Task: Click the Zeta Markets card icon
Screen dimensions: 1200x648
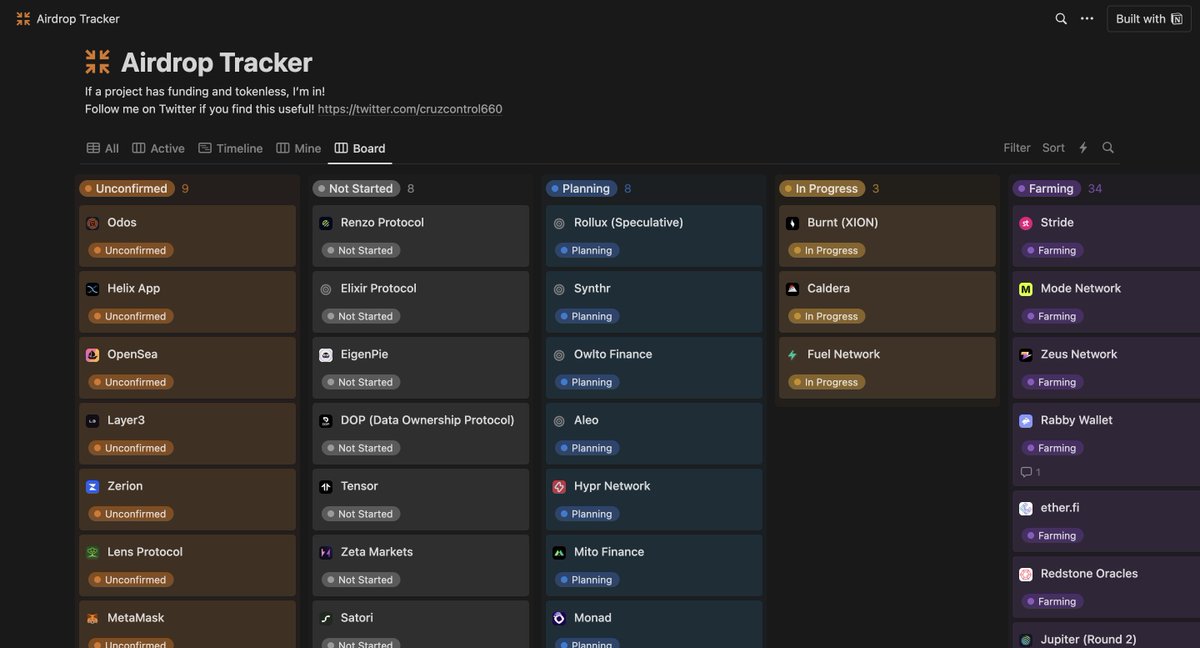Action: 326,552
